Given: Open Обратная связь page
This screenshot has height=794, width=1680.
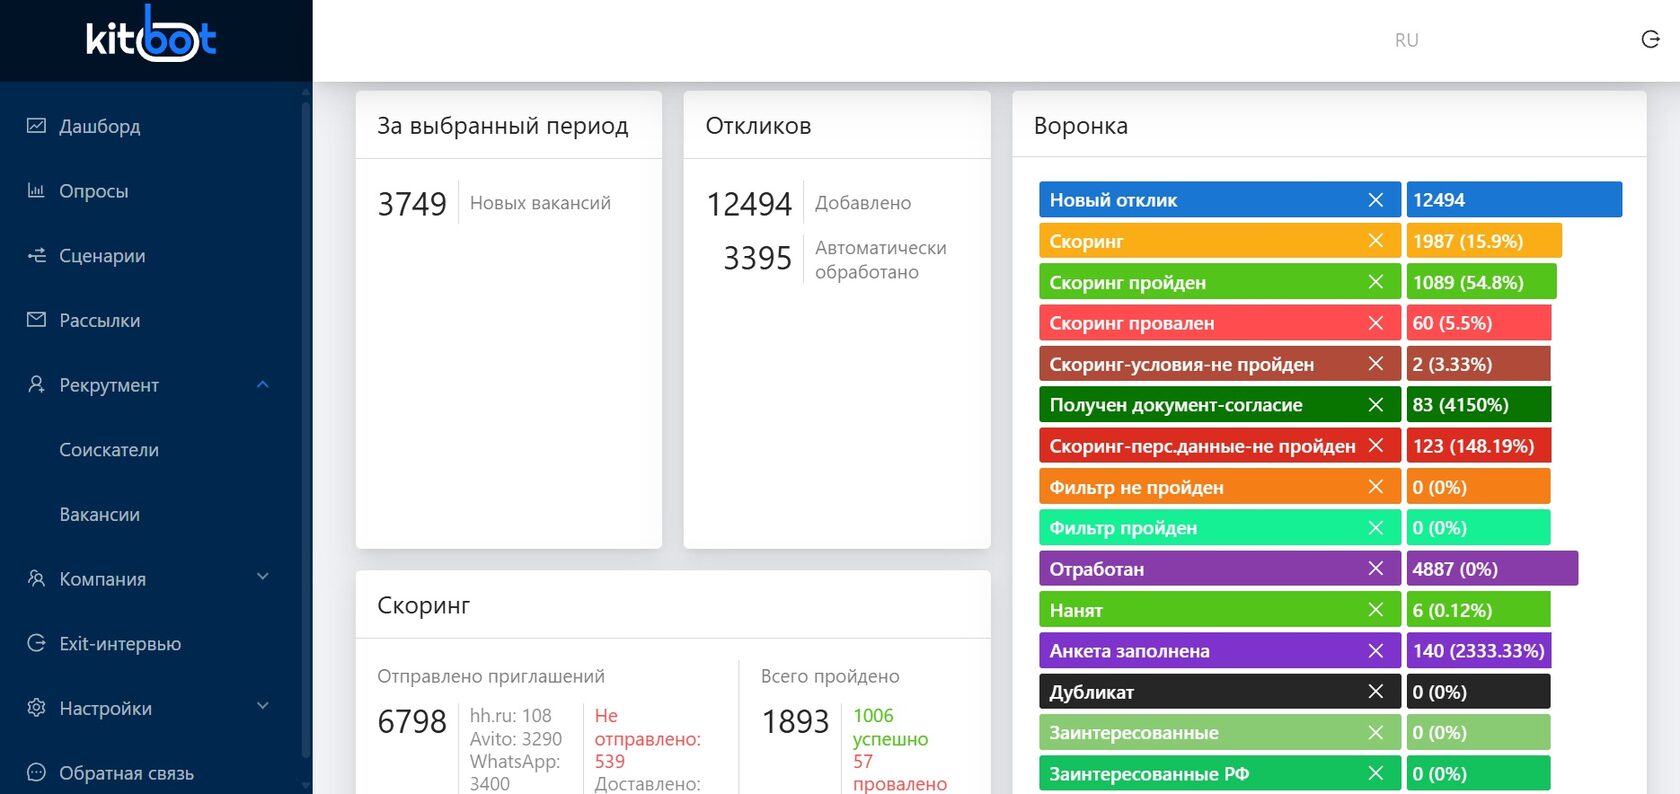Looking at the screenshot, I should click(x=126, y=773).
